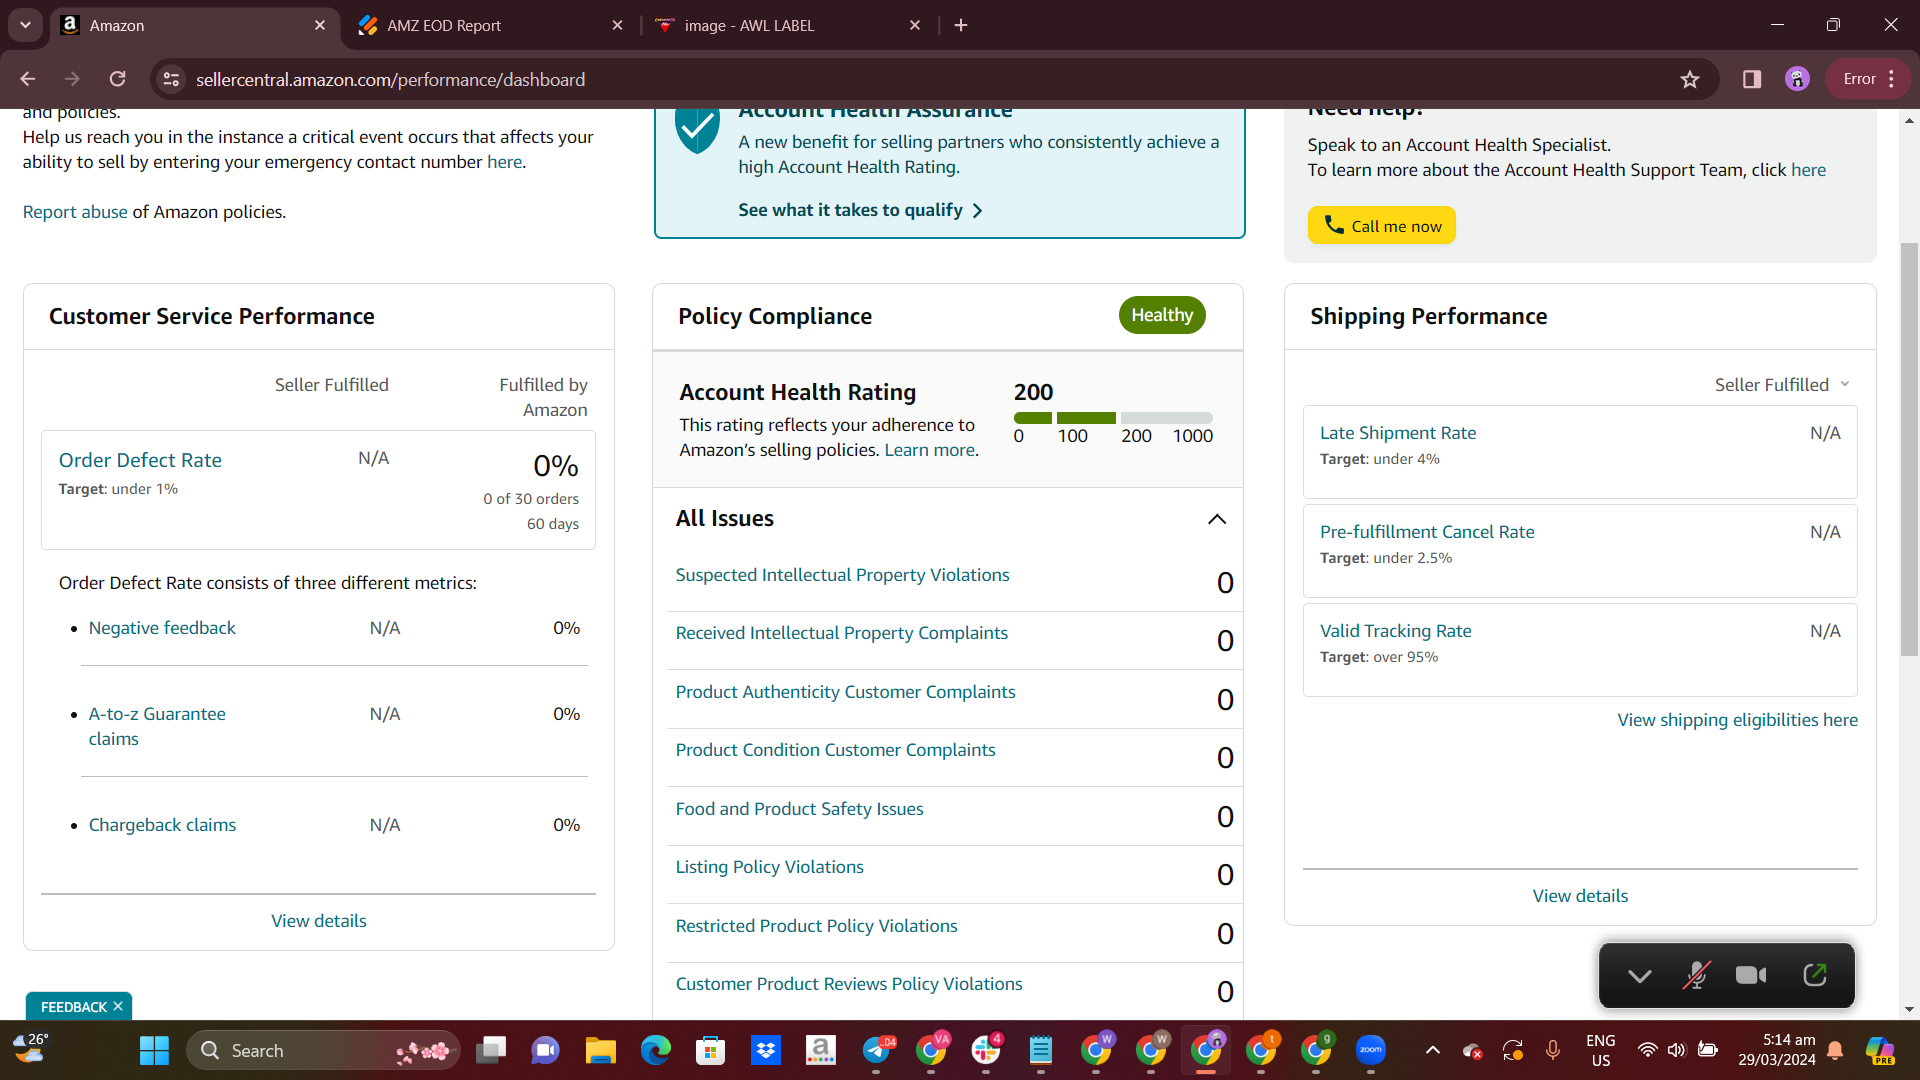Show hidden system tray icons
Image resolution: width=1920 pixels, height=1080 pixels.
click(1433, 1050)
